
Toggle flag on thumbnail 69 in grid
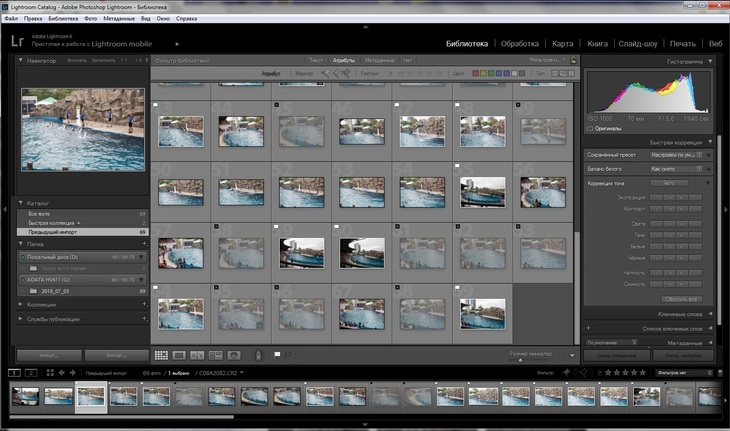[458, 288]
